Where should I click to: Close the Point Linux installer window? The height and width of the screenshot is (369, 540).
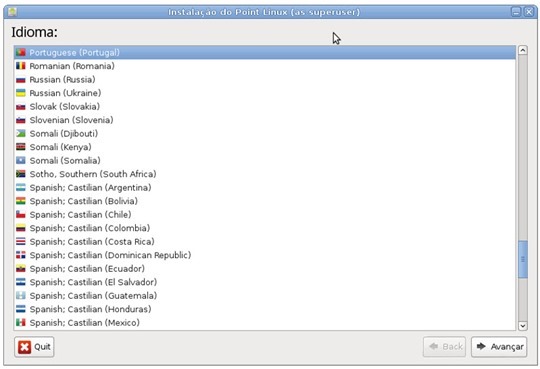pyautogui.click(x=529, y=12)
